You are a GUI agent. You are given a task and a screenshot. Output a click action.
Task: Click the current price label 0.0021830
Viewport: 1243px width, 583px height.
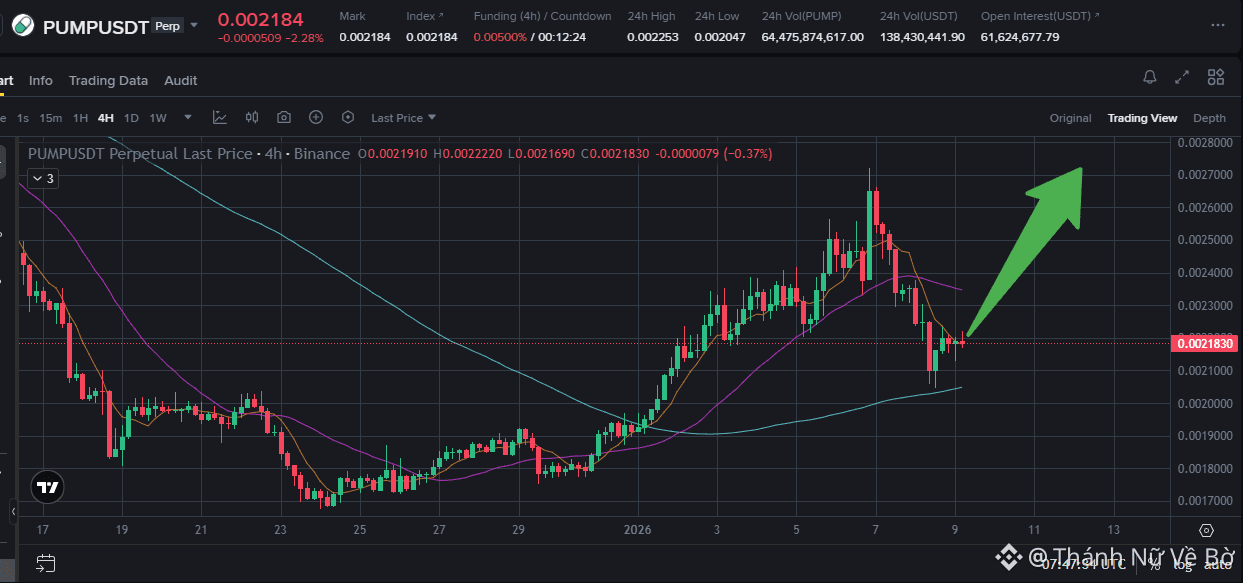(x=1205, y=343)
